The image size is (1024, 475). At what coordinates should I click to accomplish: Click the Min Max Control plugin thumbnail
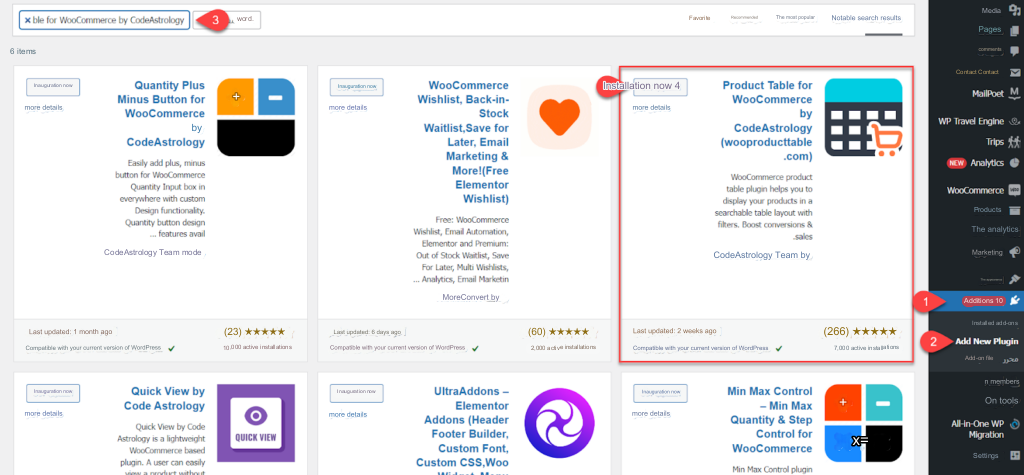[x=863, y=423]
